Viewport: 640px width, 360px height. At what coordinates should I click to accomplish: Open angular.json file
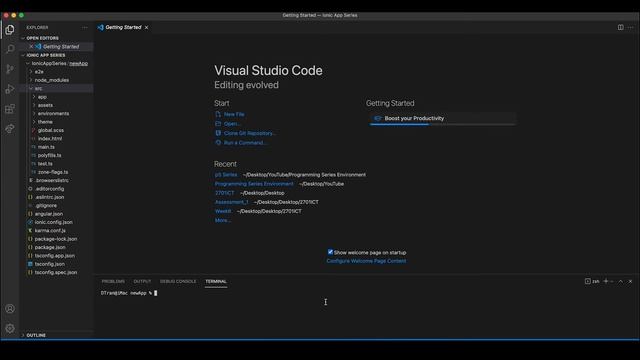point(49,214)
